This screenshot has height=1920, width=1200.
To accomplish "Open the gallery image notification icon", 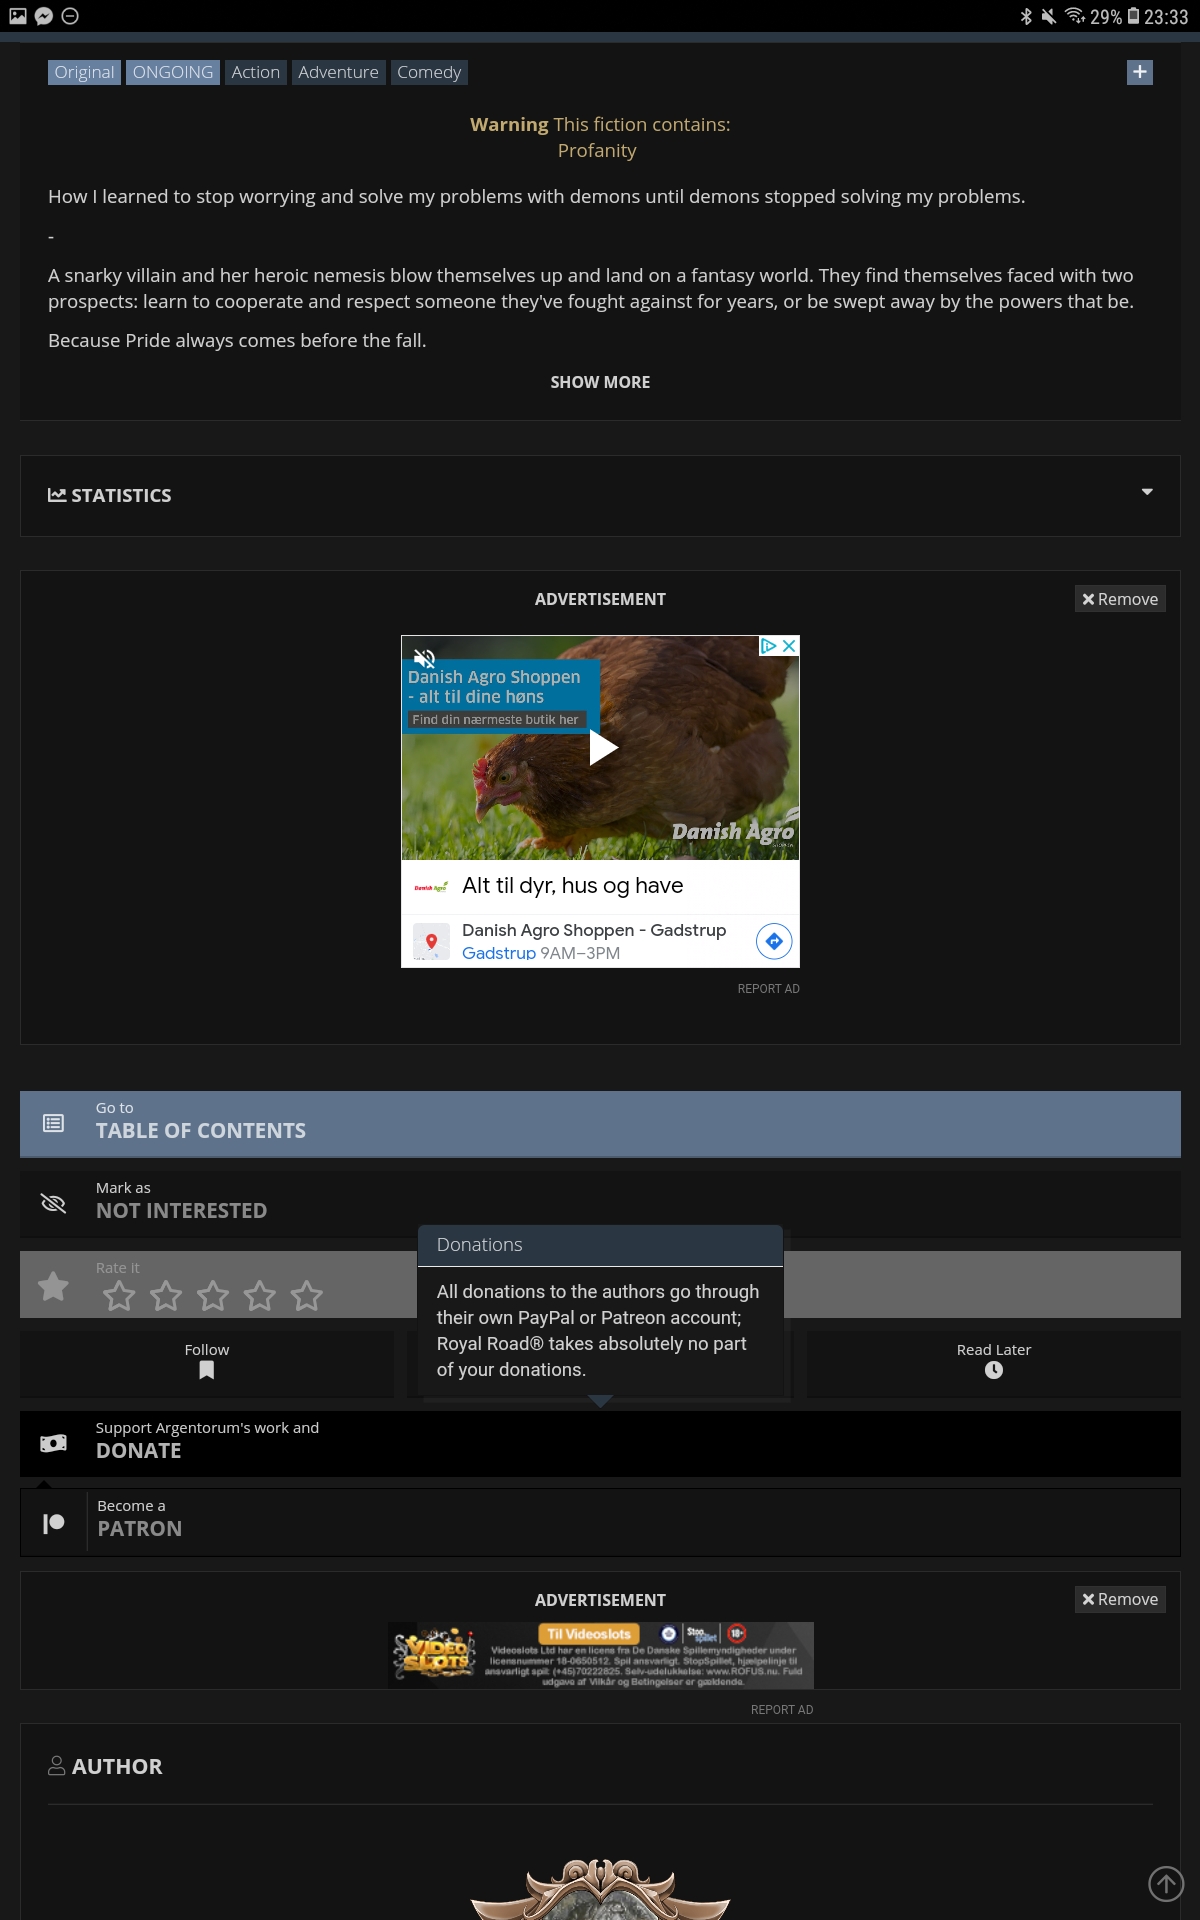I will click(18, 16).
